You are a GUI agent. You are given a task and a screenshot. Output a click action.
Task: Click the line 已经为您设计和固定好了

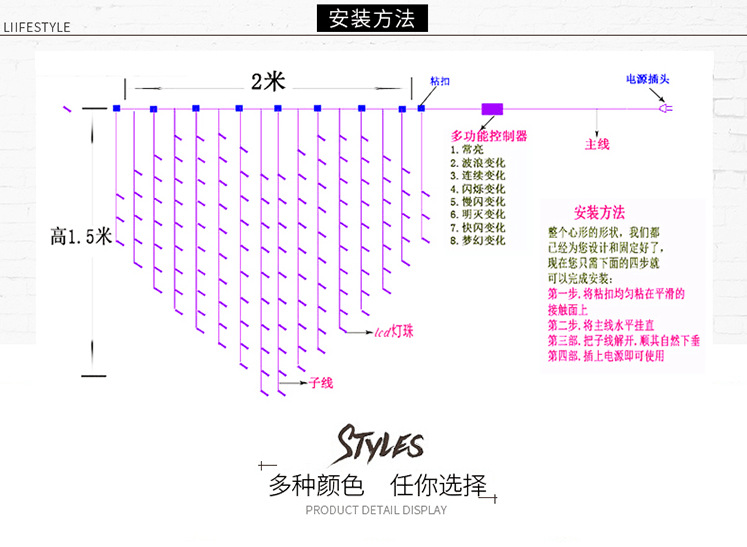[x=605, y=248]
